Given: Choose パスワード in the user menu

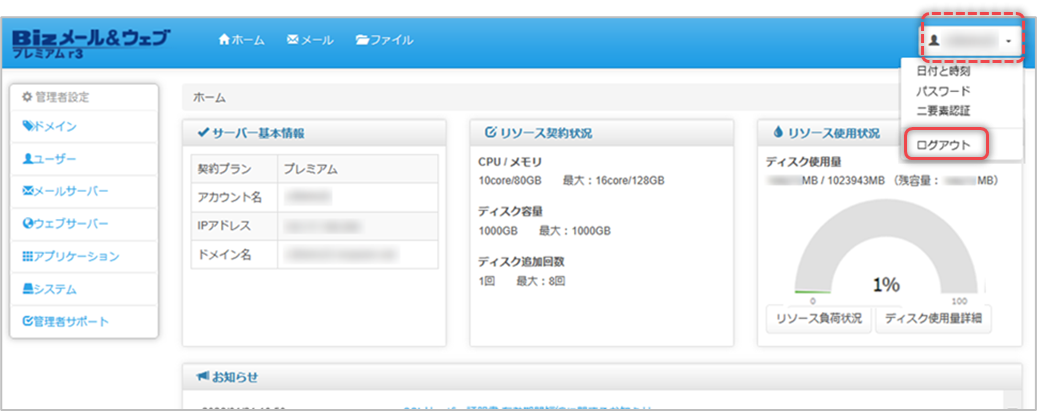Looking at the screenshot, I should click(943, 91).
